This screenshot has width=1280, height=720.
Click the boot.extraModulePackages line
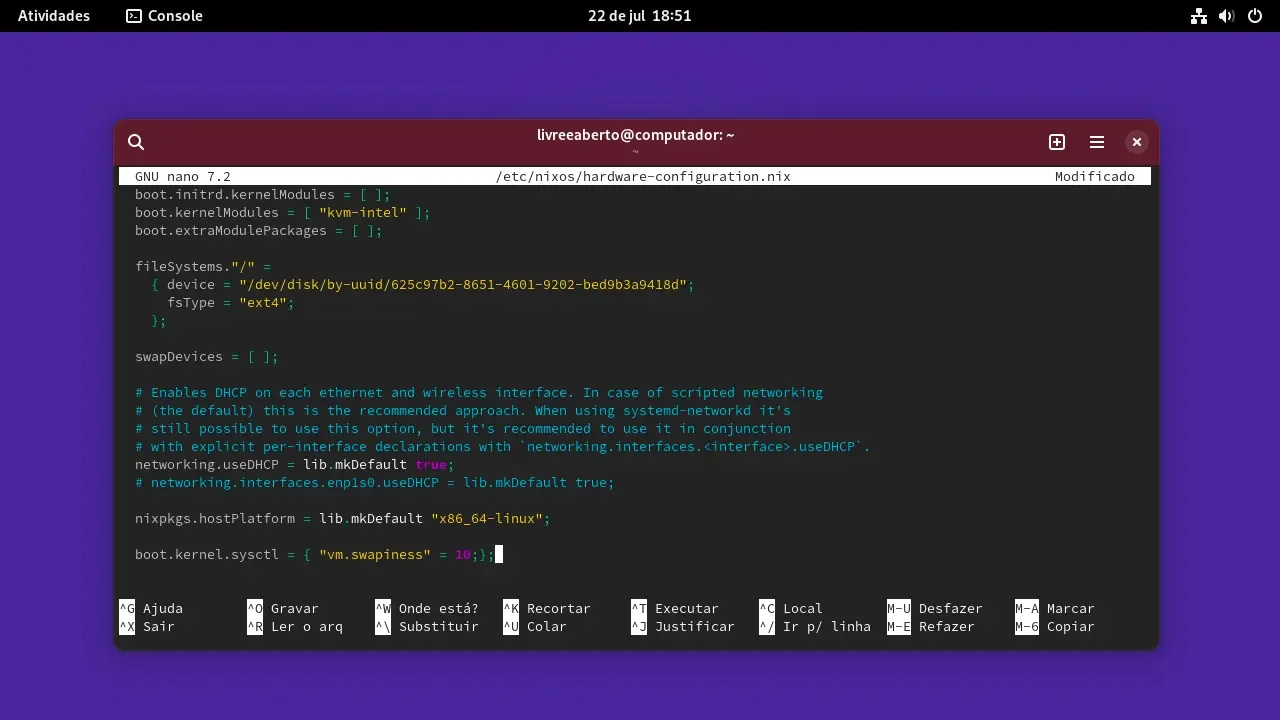(259, 230)
